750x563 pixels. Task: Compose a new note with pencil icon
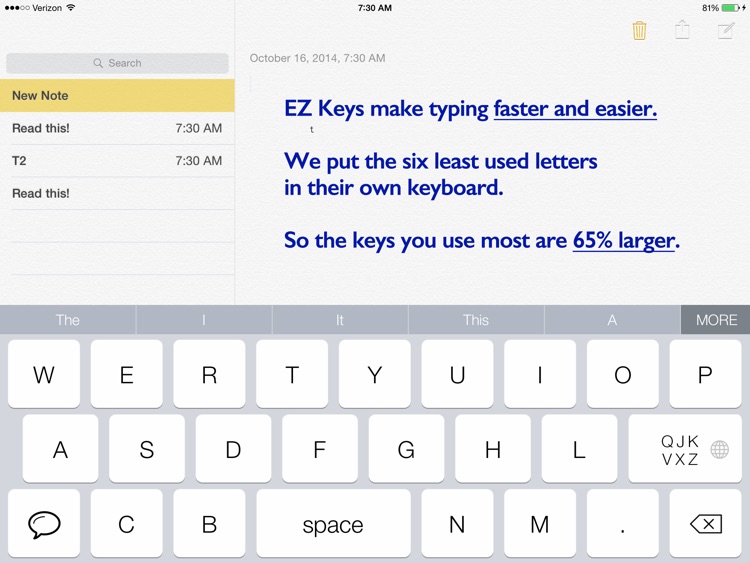(726, 31)
